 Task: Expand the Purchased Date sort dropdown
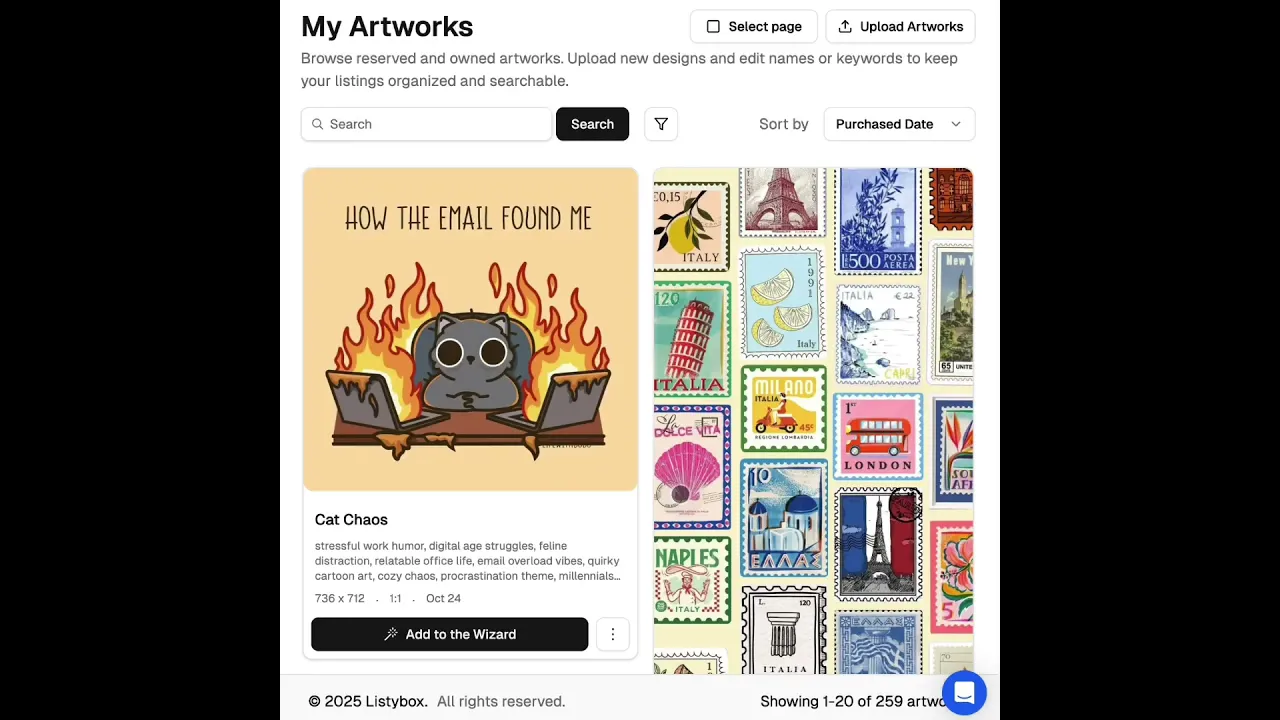point(899,124)
